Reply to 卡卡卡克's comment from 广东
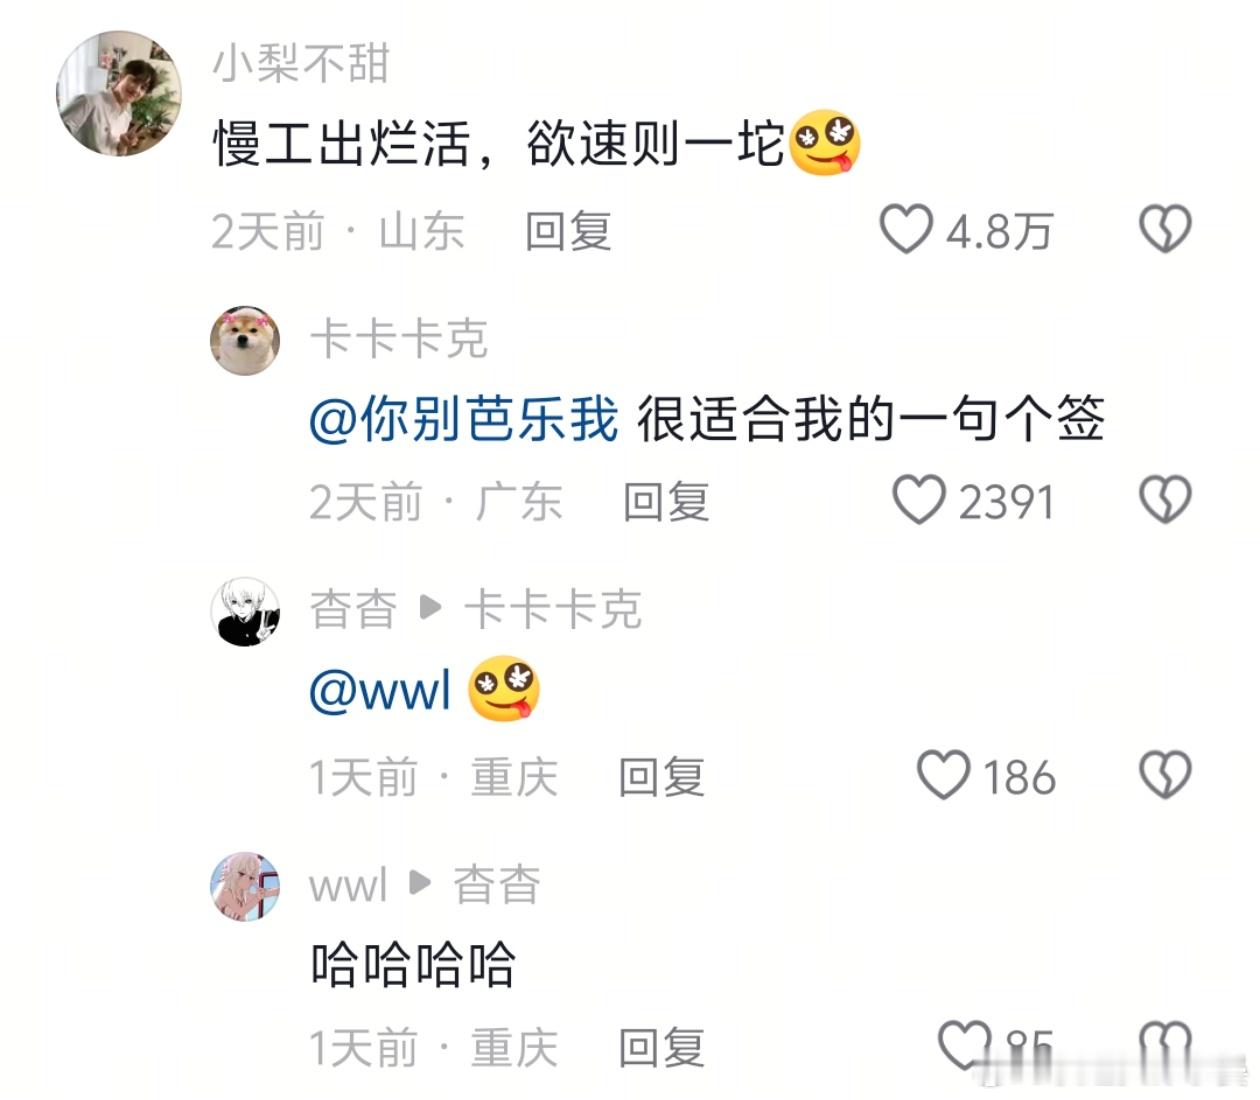Image resolution: width=1260 pixels, height=1100 pixels. click(x=666, y=502)
